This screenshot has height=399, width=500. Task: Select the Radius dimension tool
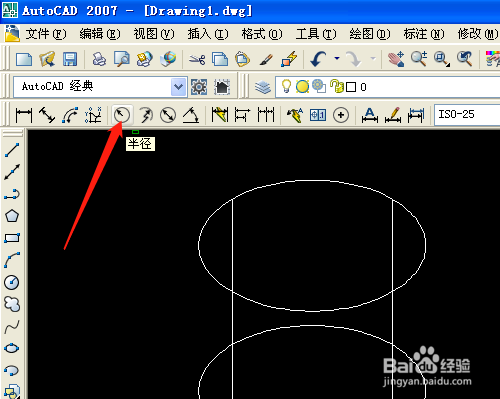121,115
